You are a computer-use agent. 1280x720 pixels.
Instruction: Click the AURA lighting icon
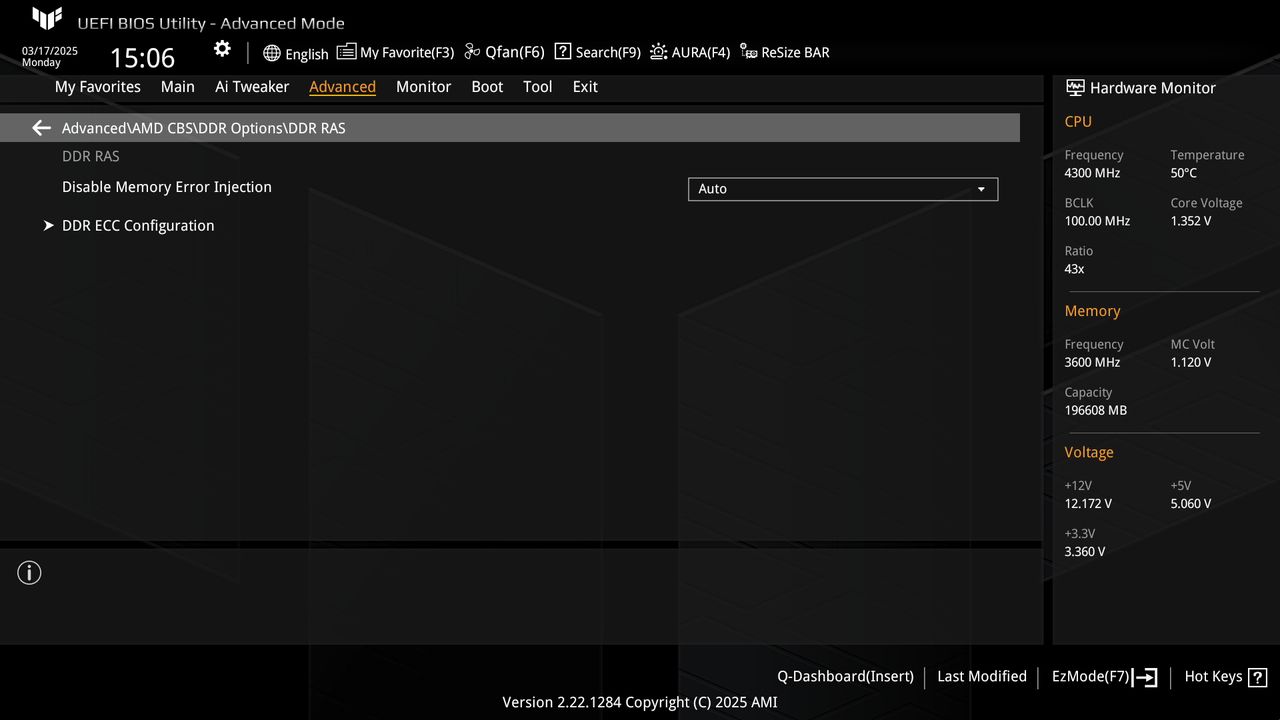coord(658,52)
